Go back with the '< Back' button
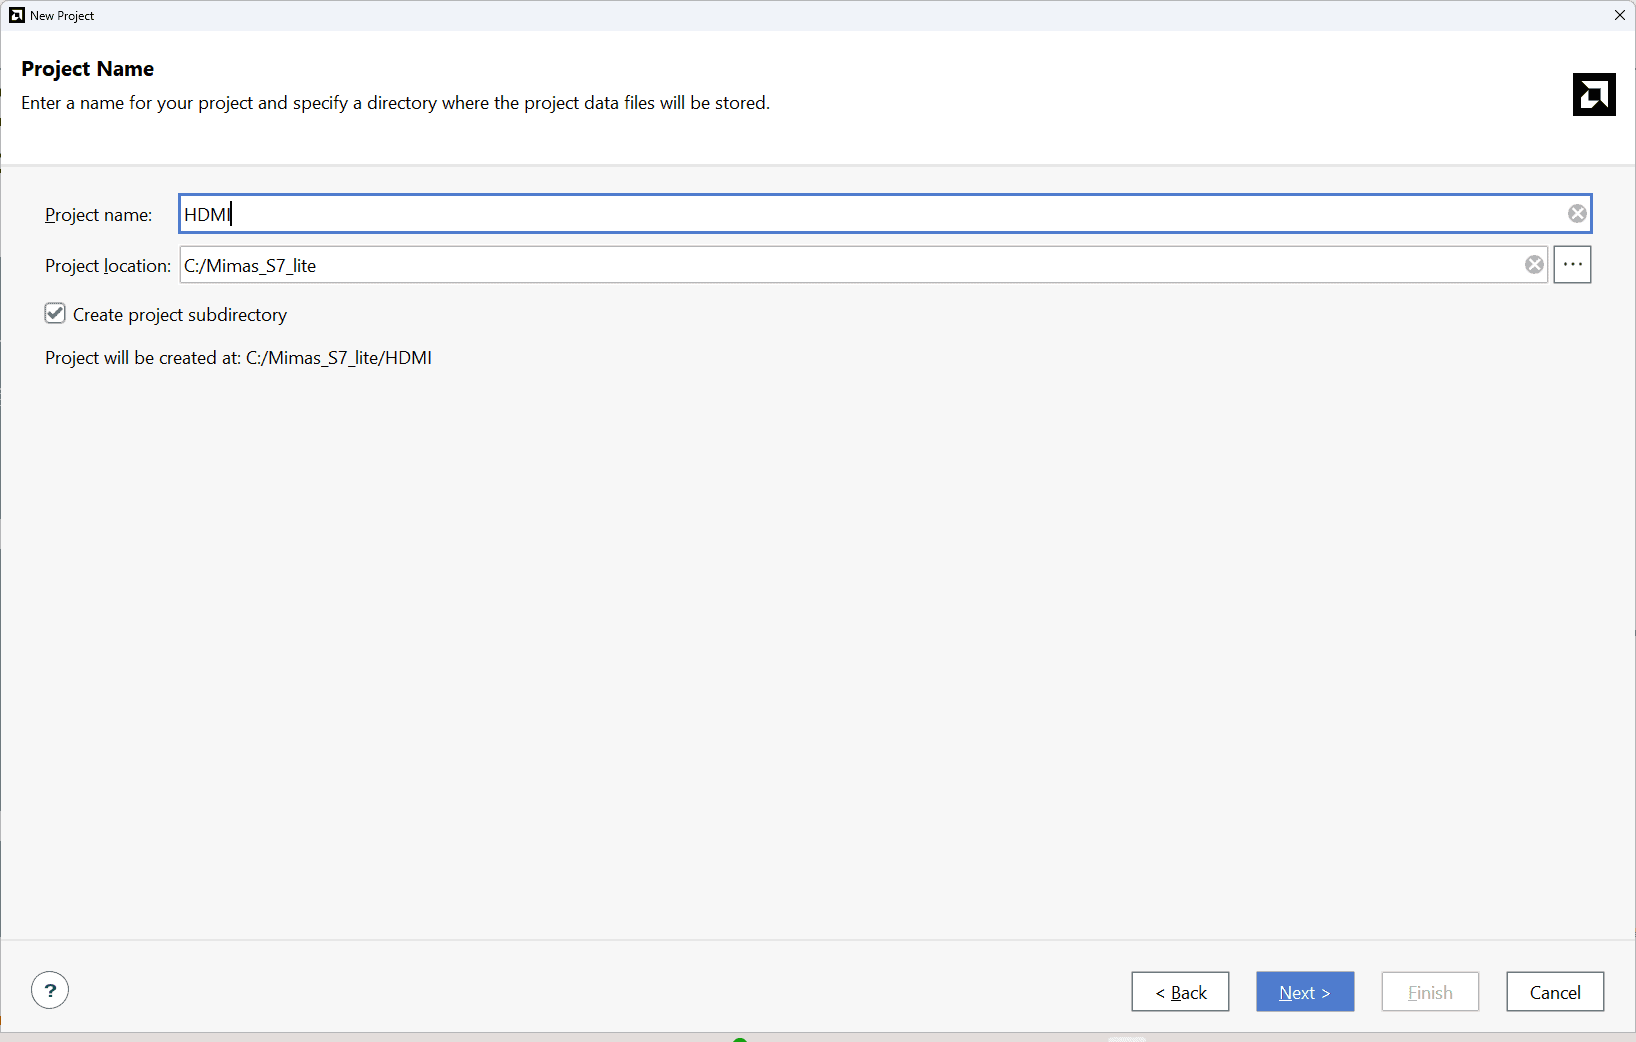Viewport: 1636px width, 1042px height. (1180, 992)
